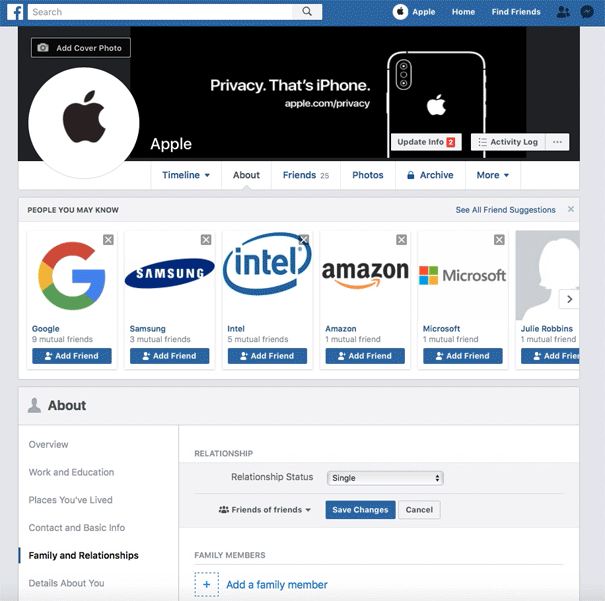Open the friend requests icon
The image size is (605, 601).
pyautogui.click(x=563, y=12)
